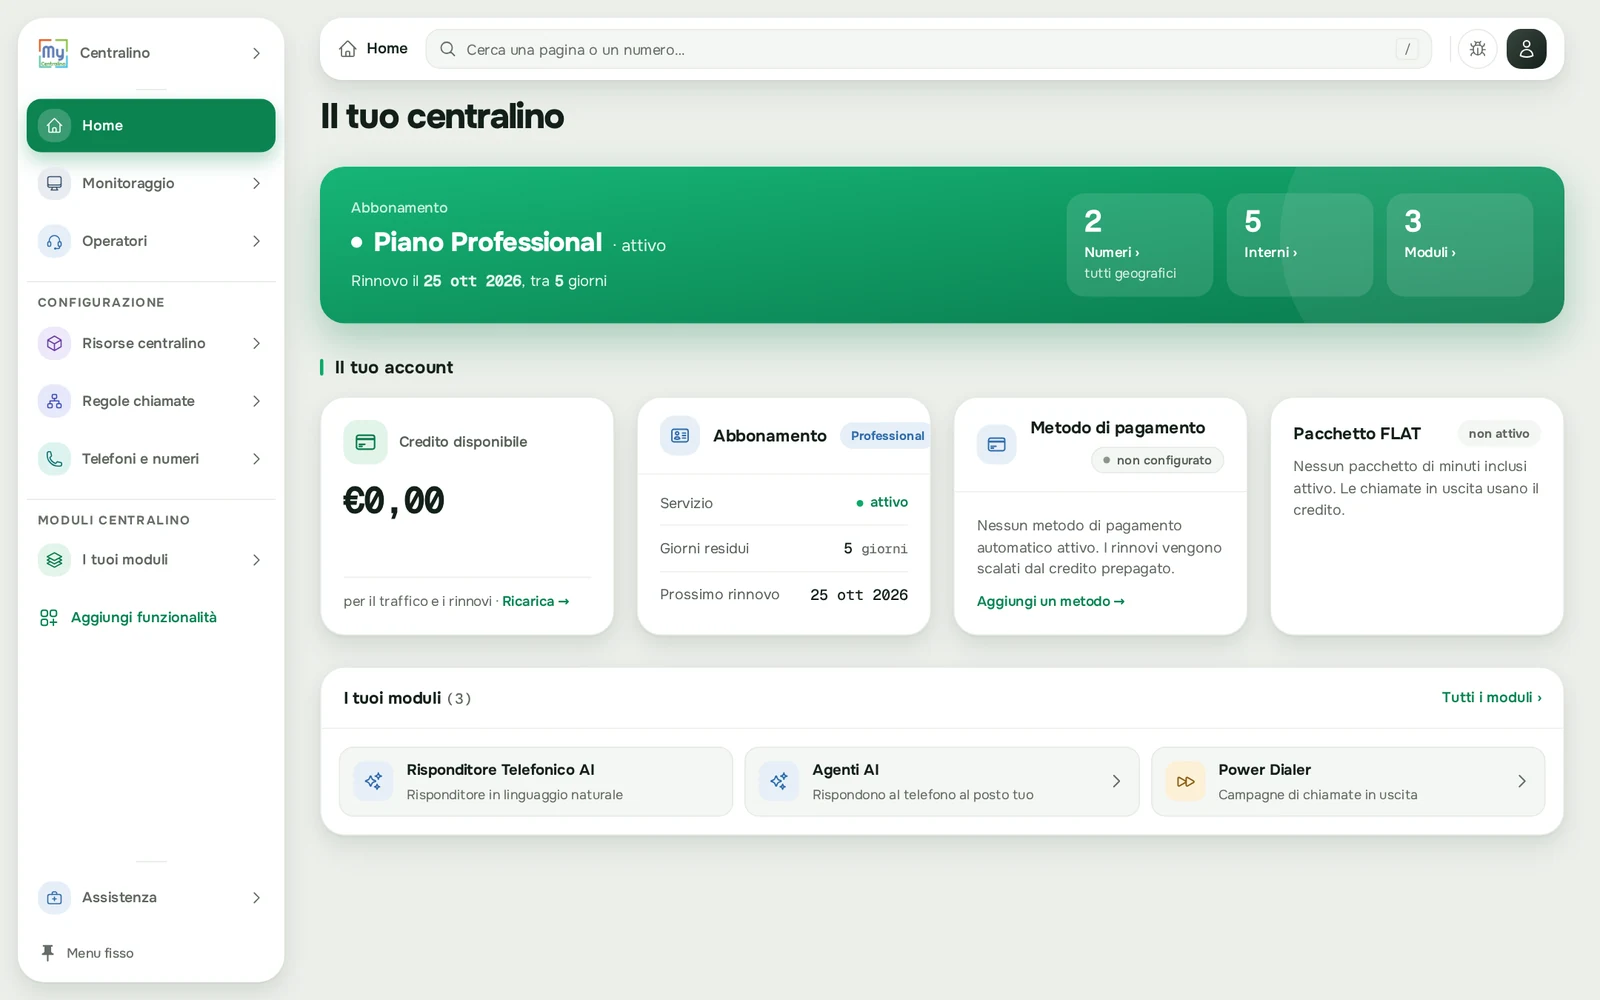
Task: Open the Numeri stat tile
Action: click(1140, 245)
